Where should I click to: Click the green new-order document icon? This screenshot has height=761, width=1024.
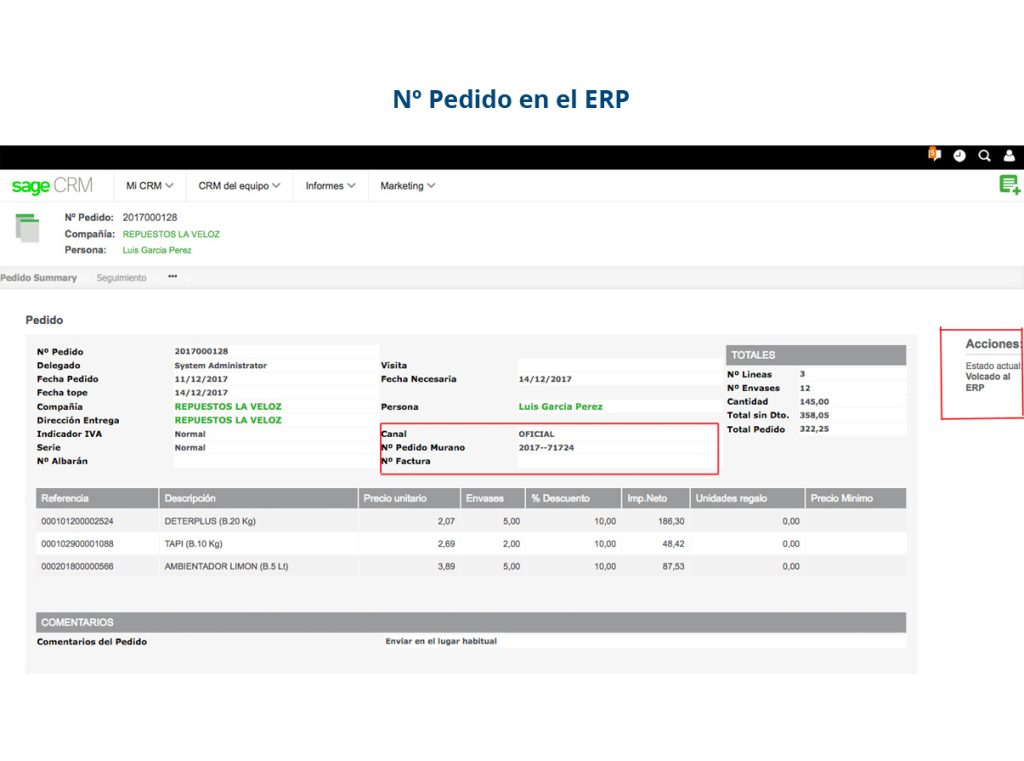pos(1009,185)
